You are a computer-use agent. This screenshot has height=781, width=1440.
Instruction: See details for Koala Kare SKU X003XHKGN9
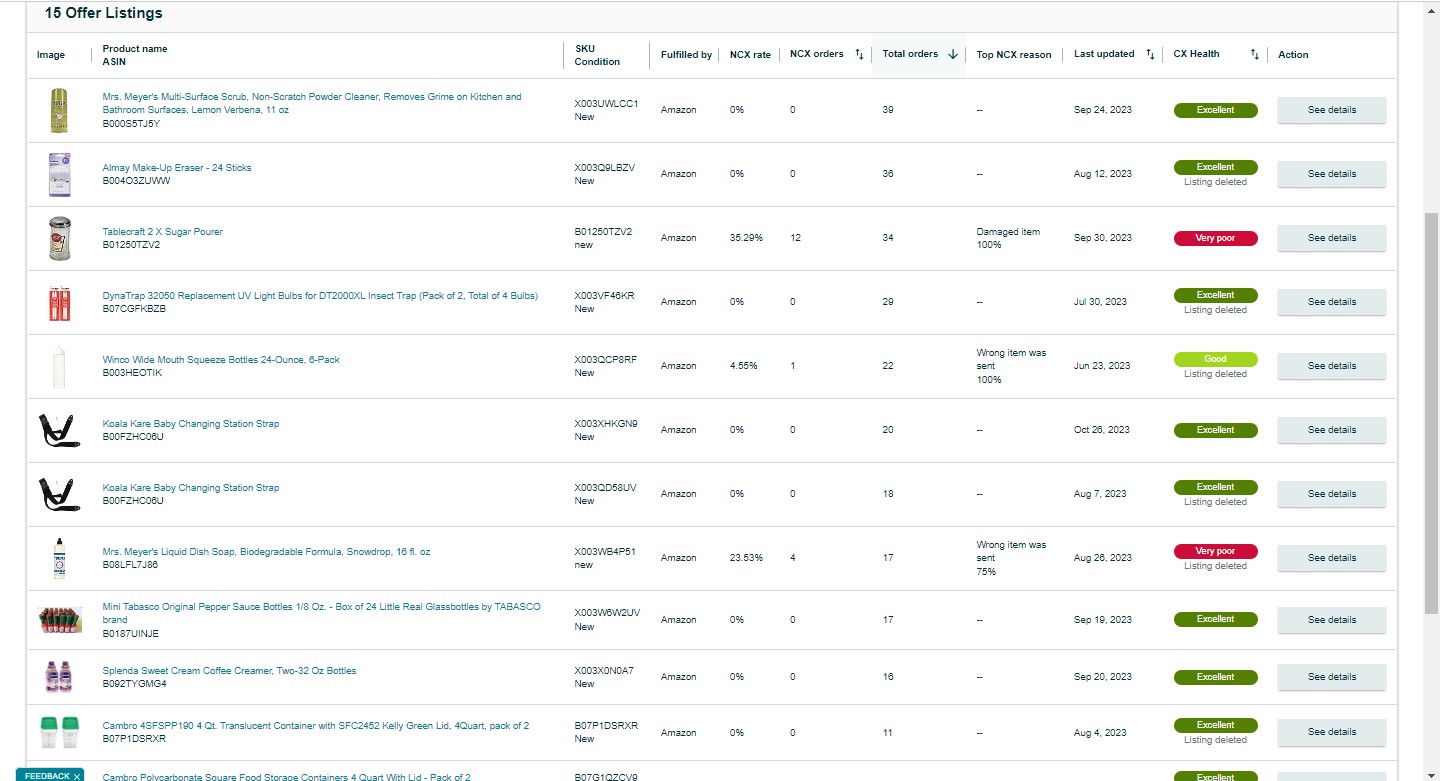(1332, 430)
